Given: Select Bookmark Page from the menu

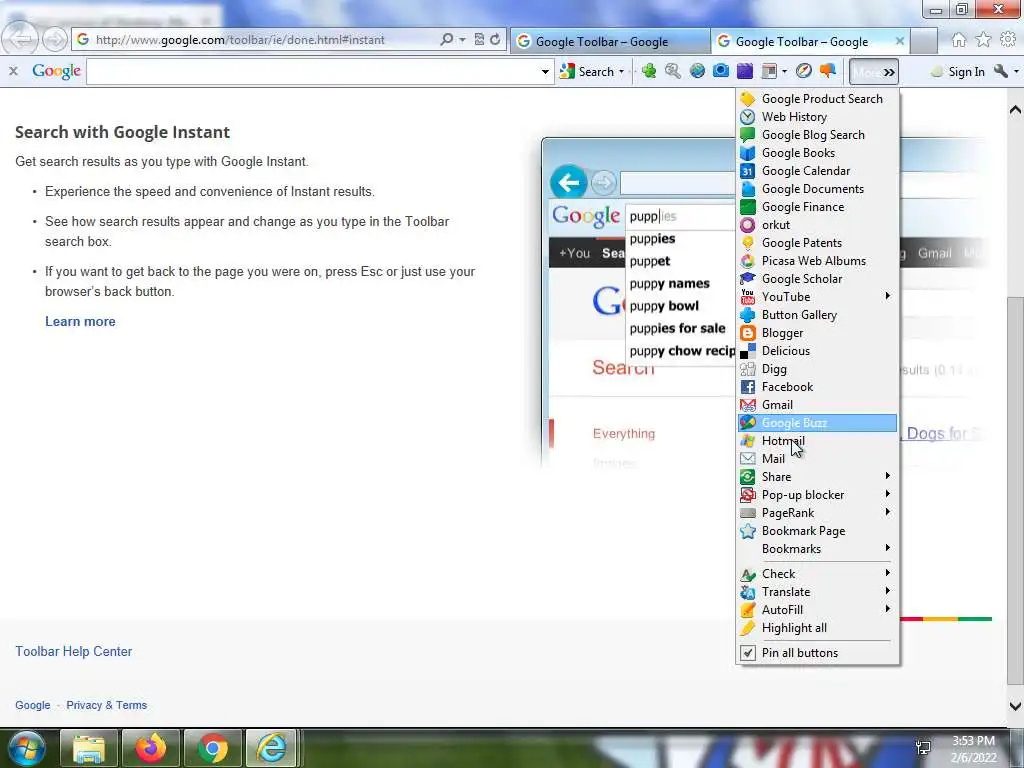Looking at the screenshot, I should point(817,531).
